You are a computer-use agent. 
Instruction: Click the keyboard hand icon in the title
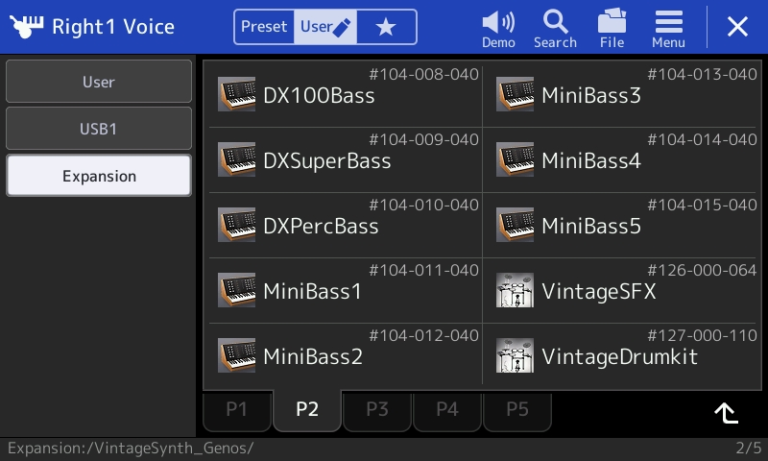pos(26,26)
